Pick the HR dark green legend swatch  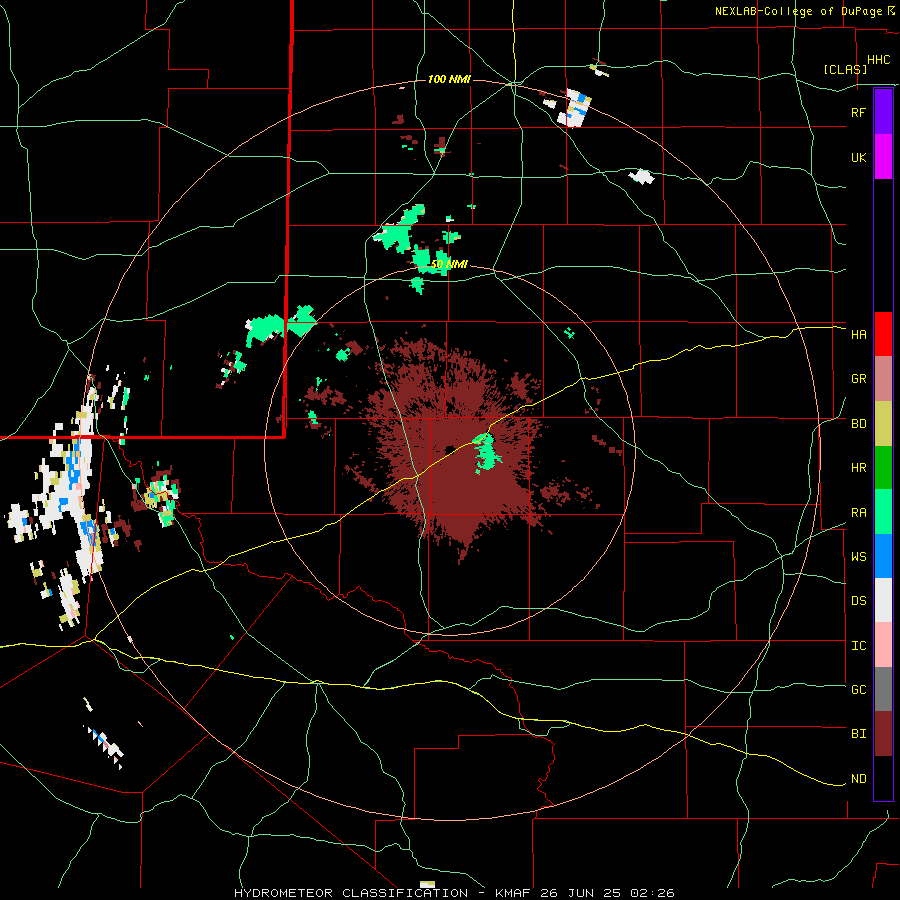(x=883, y=468)
